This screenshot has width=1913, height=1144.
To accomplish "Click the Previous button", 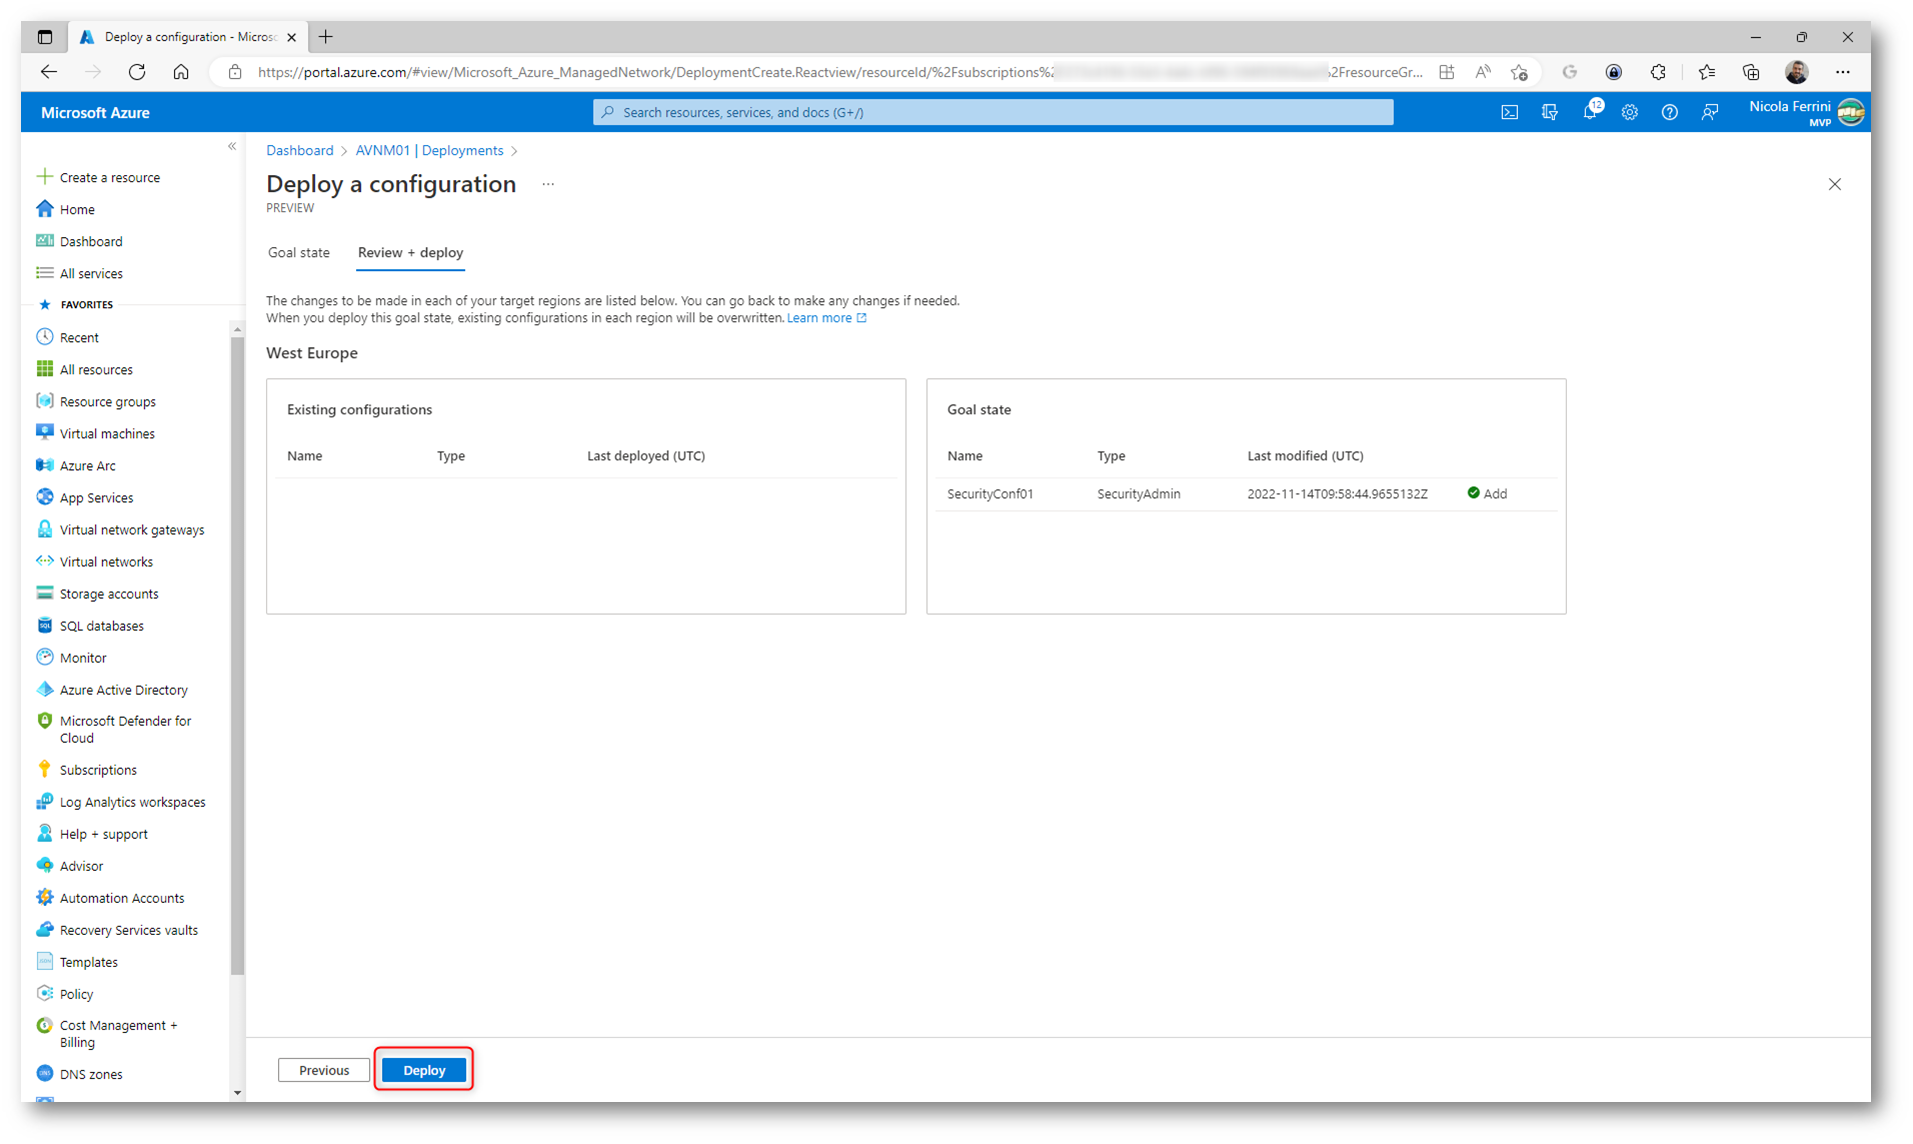I will (324, 1070).
